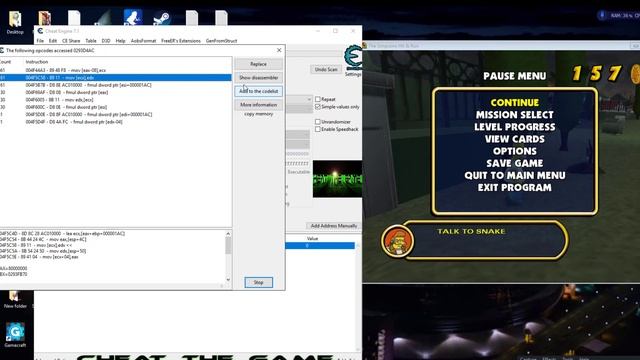The height and width of the screenshot is (360, 640).
Task: Open the GenFromStruct menu
Action: (222, 41)
